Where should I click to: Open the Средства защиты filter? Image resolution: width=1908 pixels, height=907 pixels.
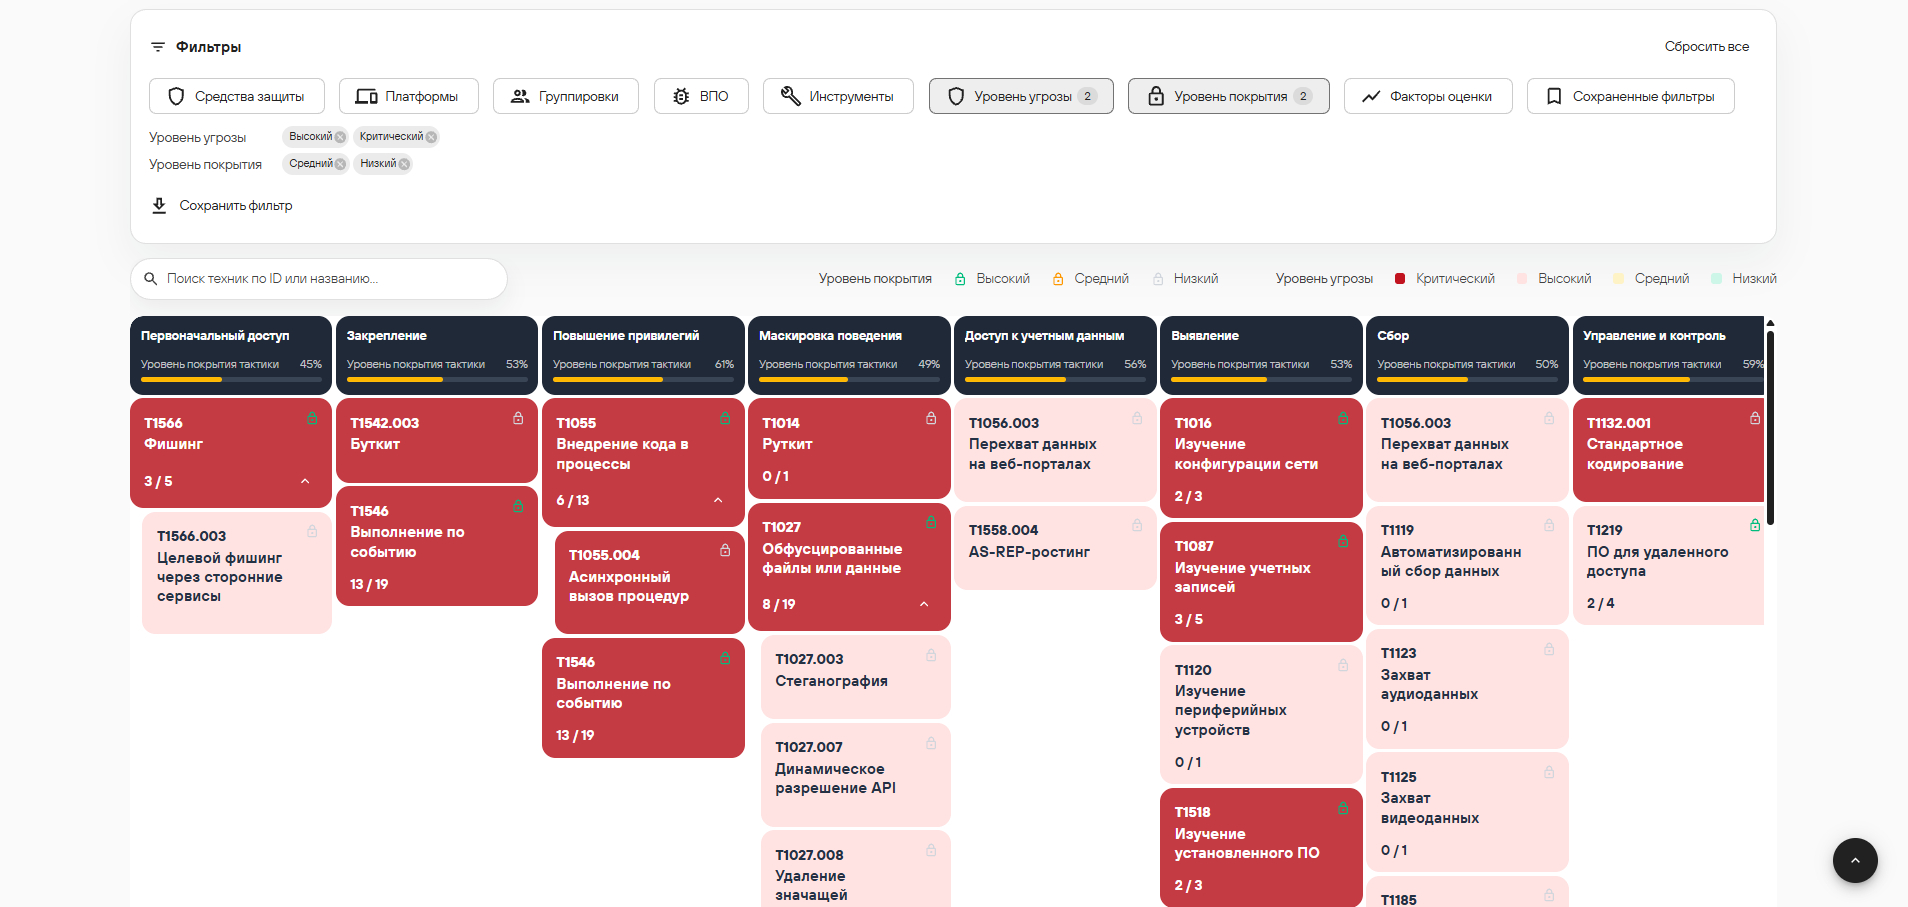pyautogui.click(x=237, y=96)
